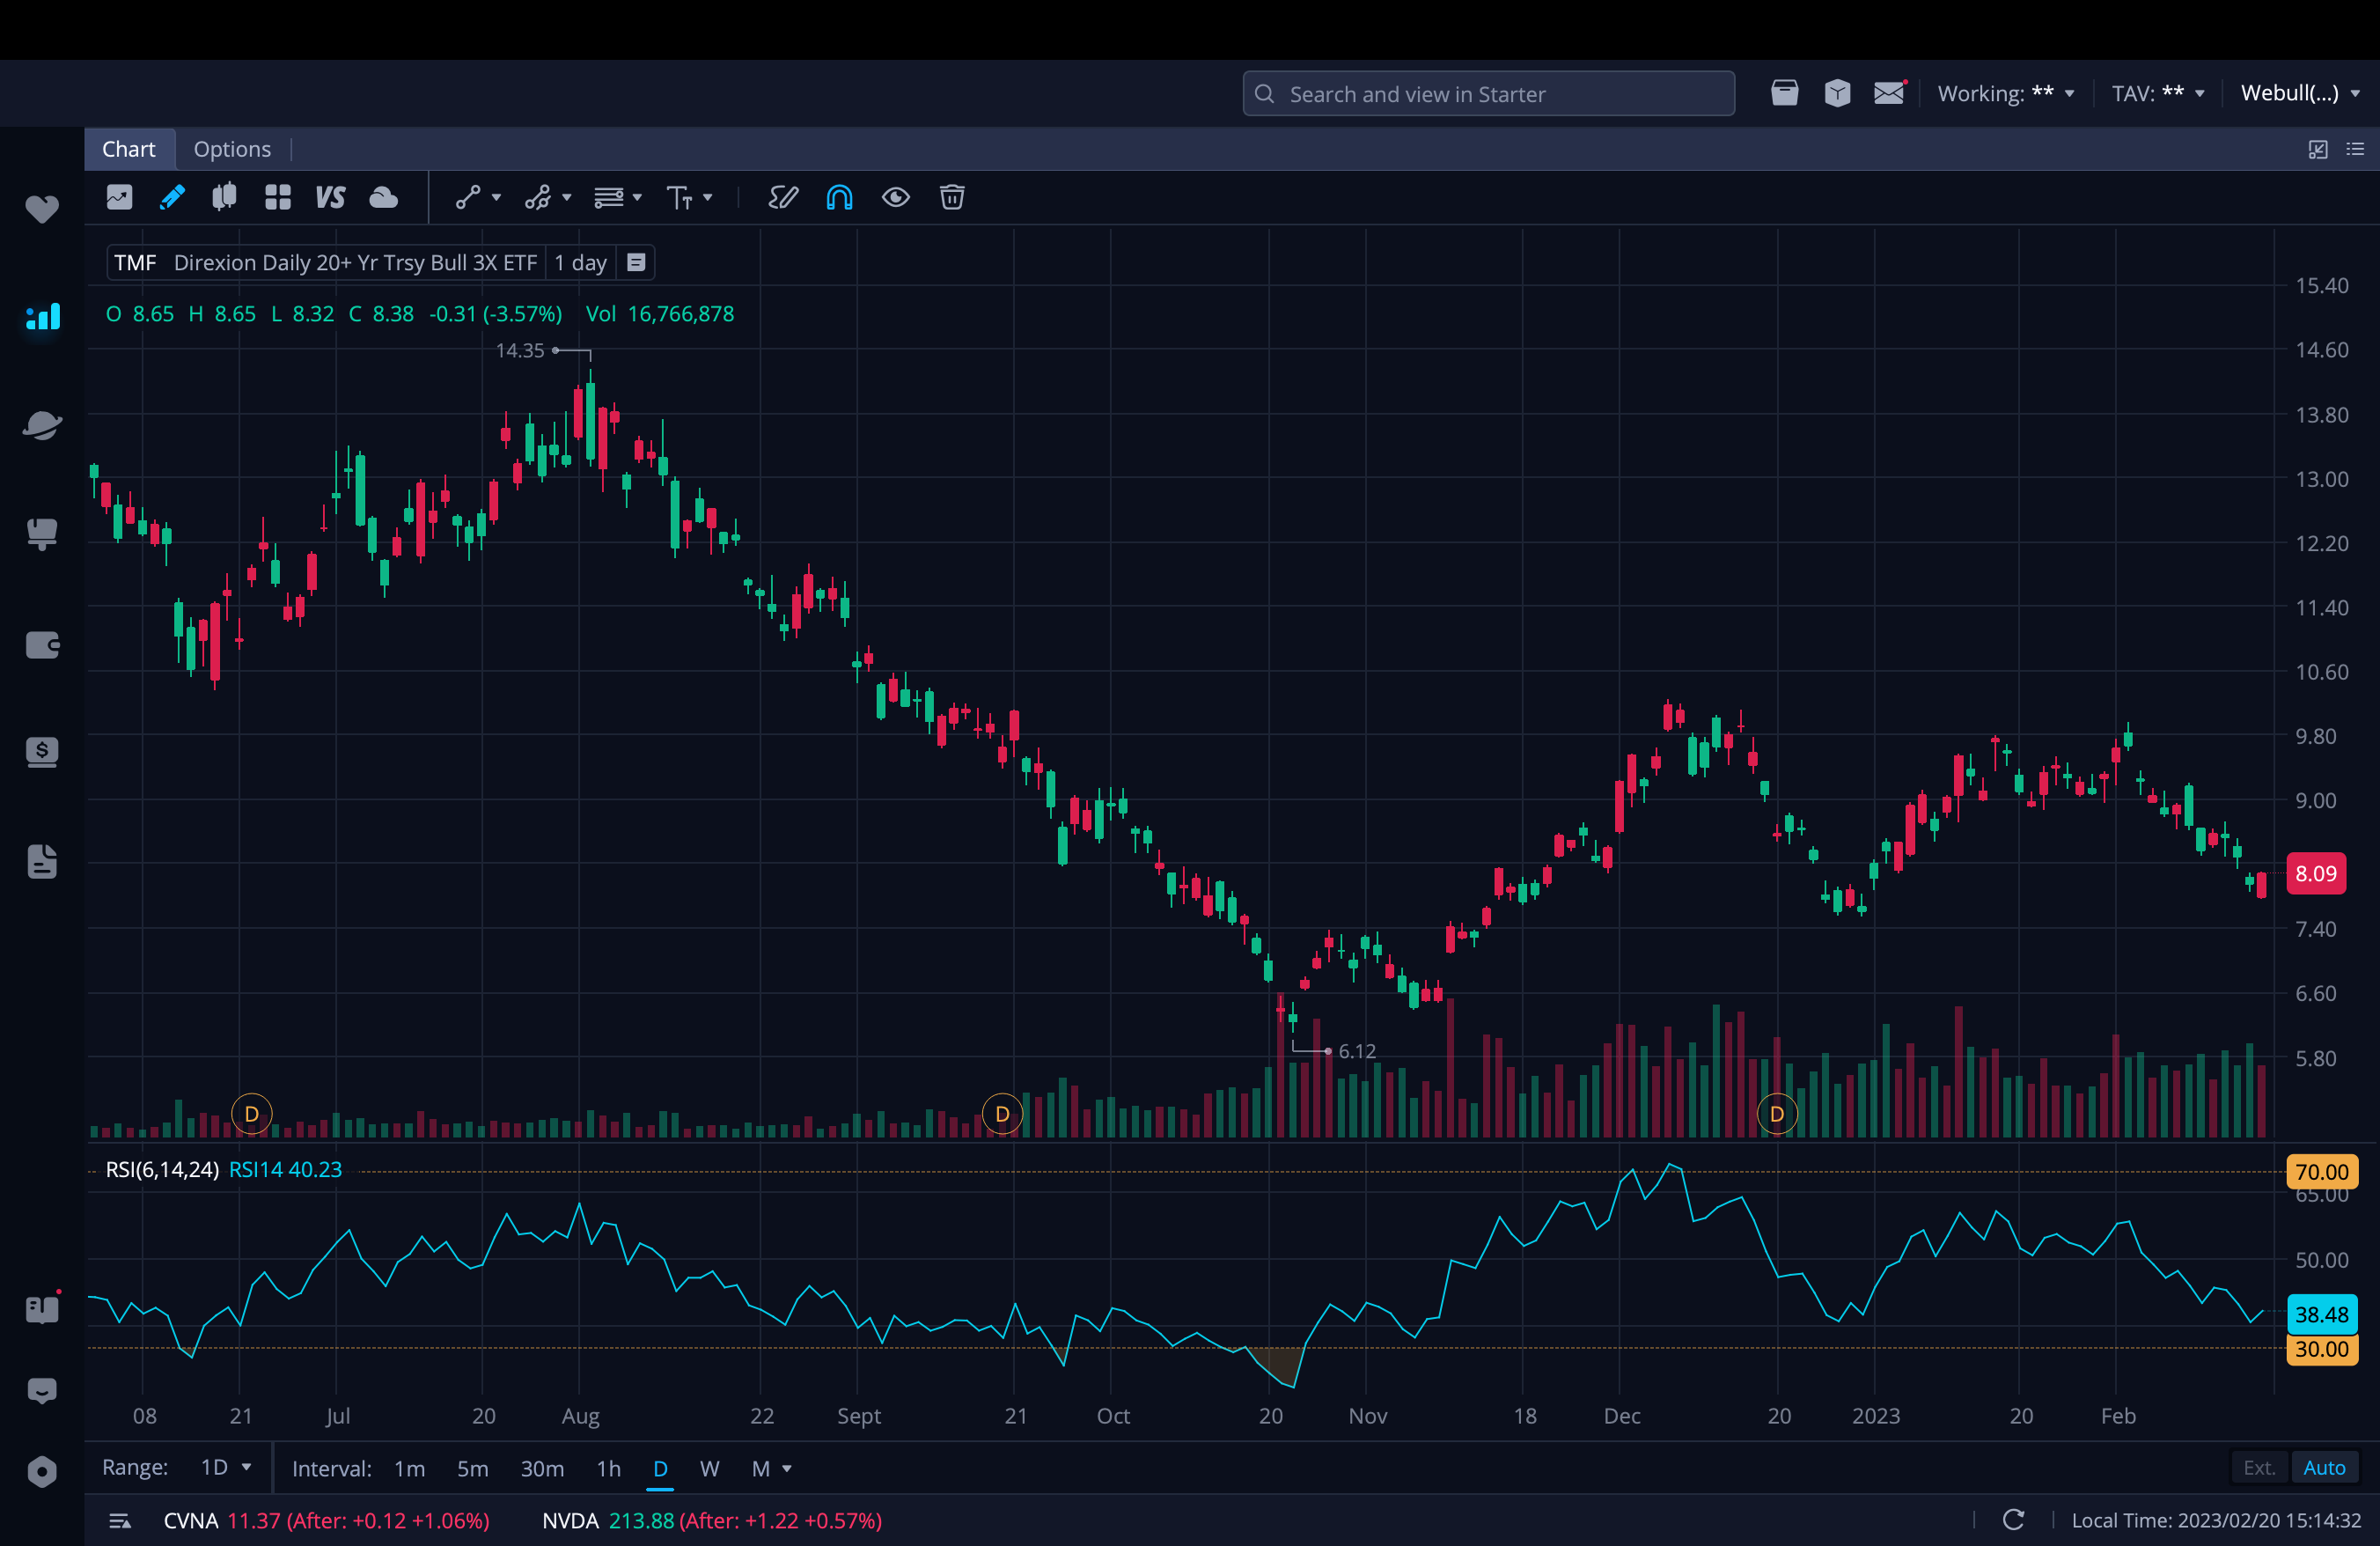Screen dimensions: 2380x1546
Task: Toggle Ext. extended hours
Action: pos(2258,1467)
